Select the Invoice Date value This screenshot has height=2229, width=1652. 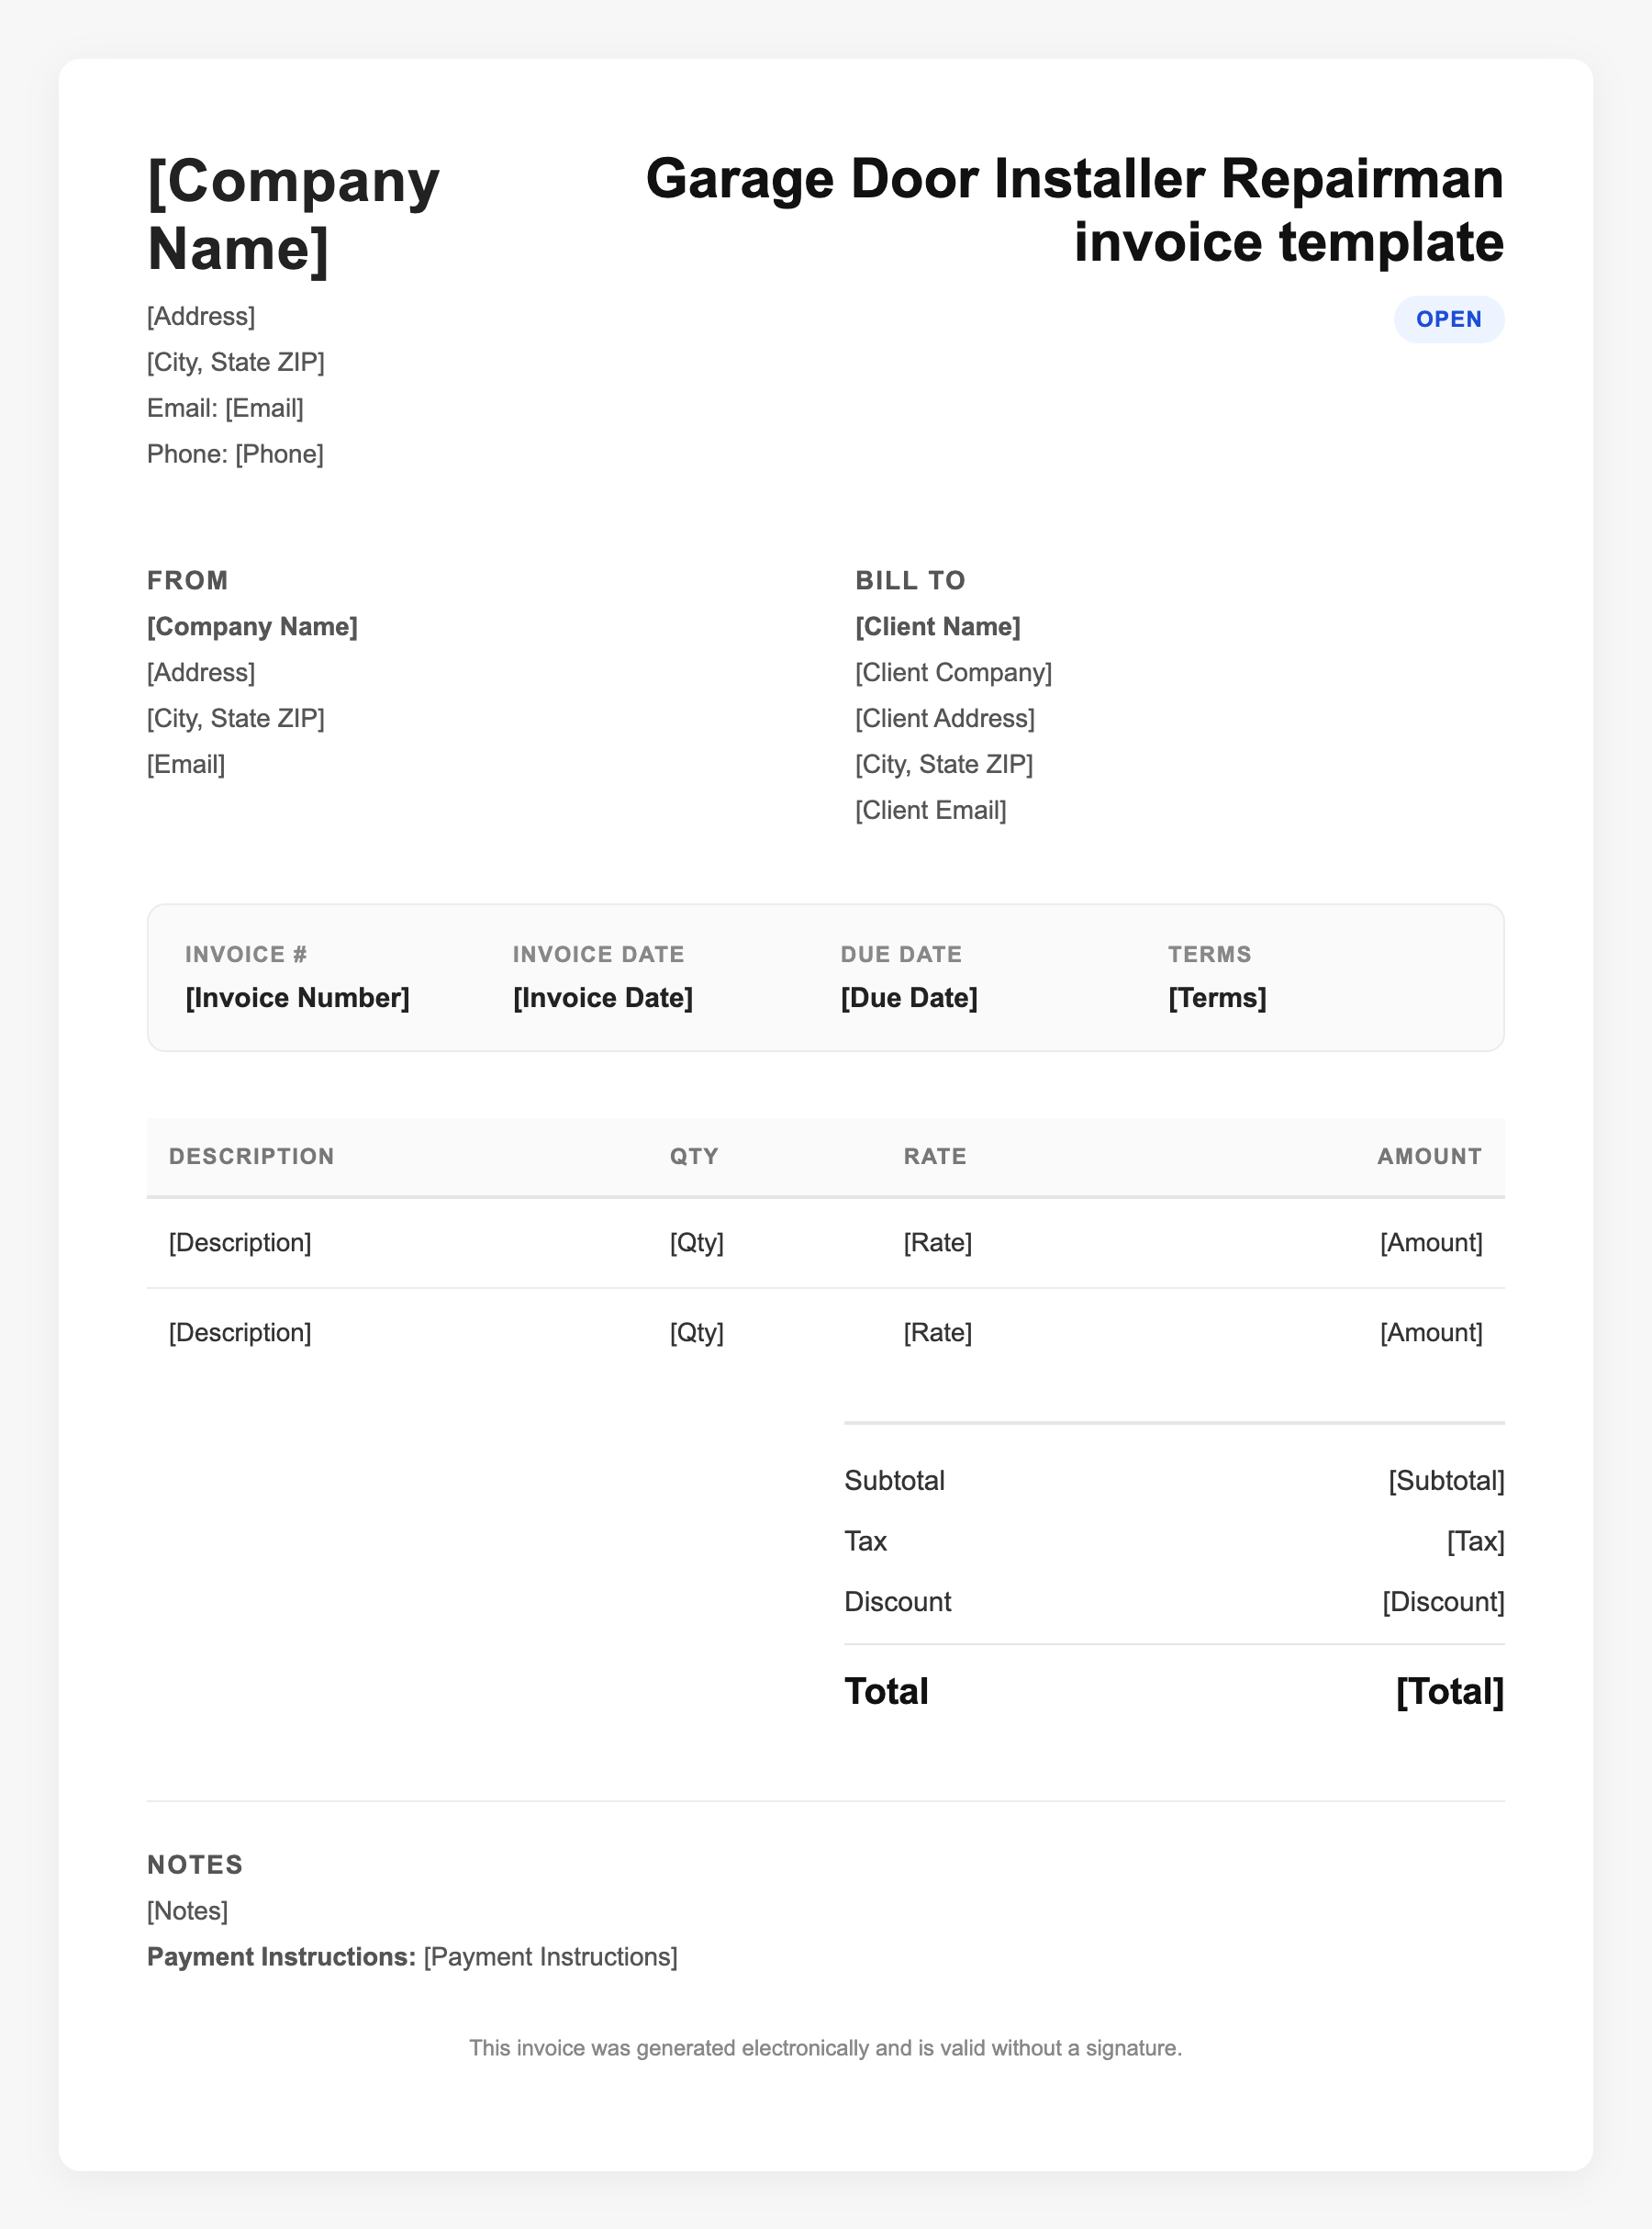tap(602, 998)
